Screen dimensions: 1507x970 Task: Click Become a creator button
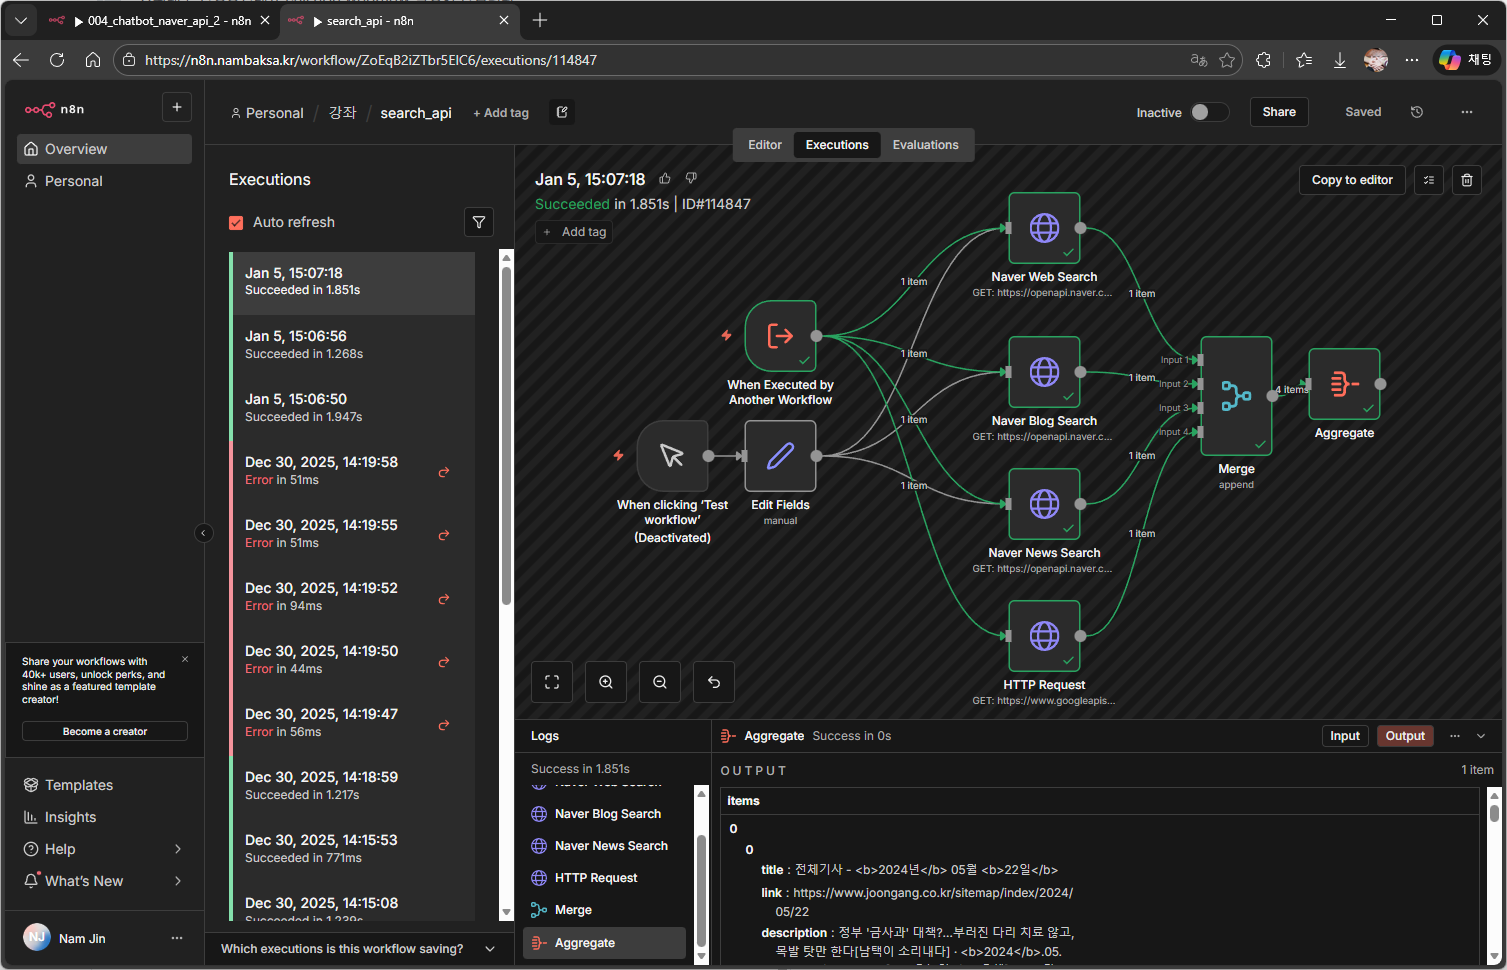105,732
